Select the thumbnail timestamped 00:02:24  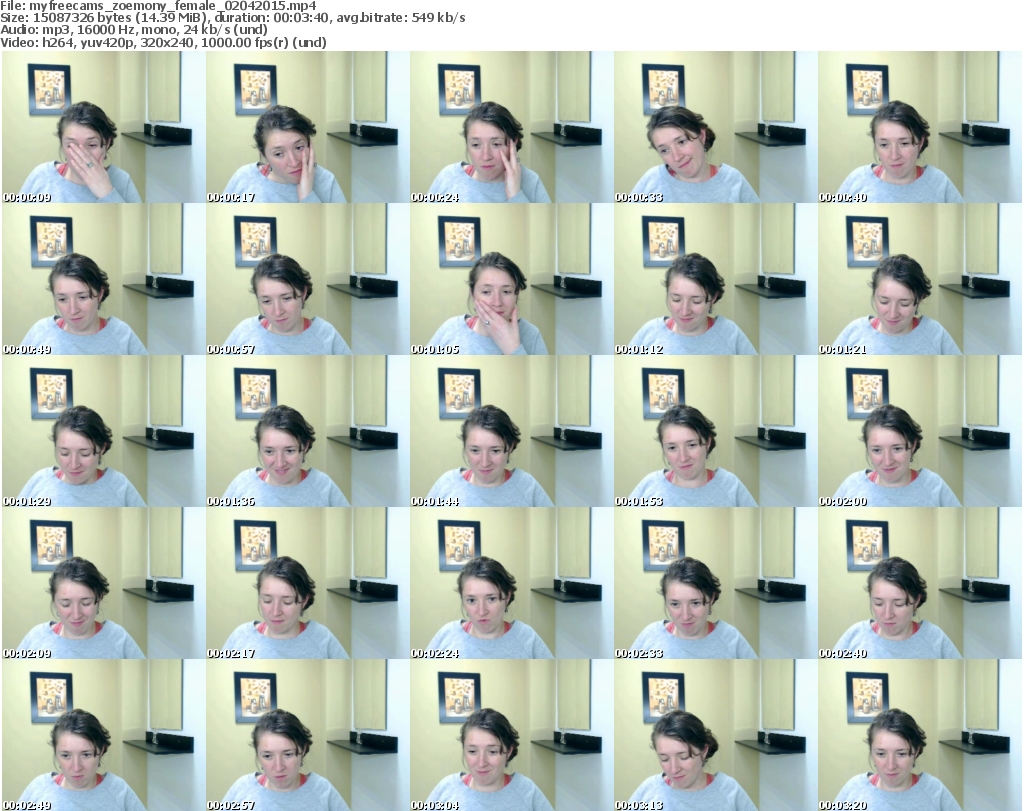pyautogui.click(x=511, y=583)
